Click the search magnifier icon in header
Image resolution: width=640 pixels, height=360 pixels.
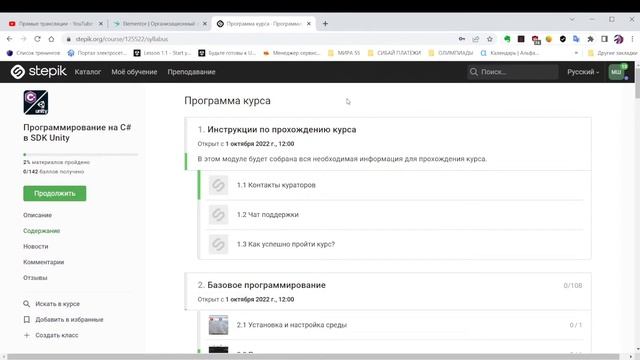tap(473, 72)
